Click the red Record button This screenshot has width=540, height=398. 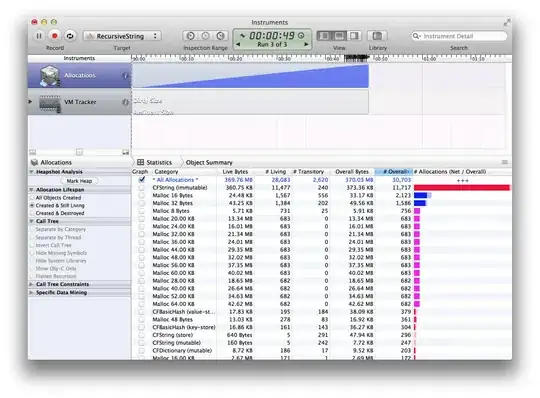coord(54,36)
